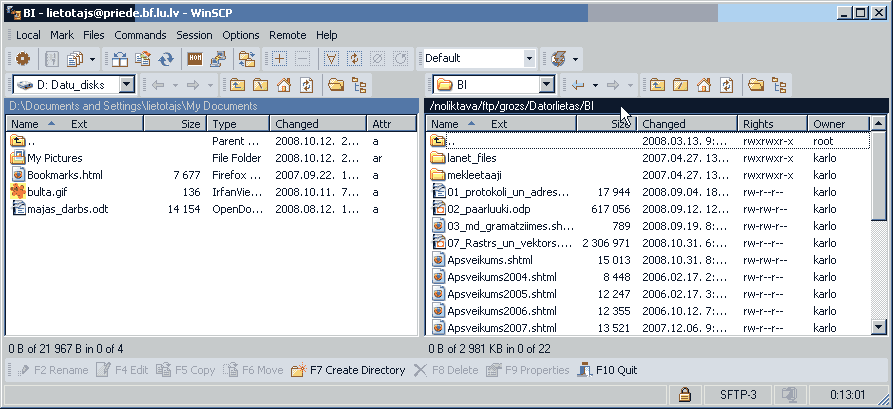The height and width of the screenshot is (409, 893).
Task: Sort remote panel by Owner column
Action: pos(838,124)
